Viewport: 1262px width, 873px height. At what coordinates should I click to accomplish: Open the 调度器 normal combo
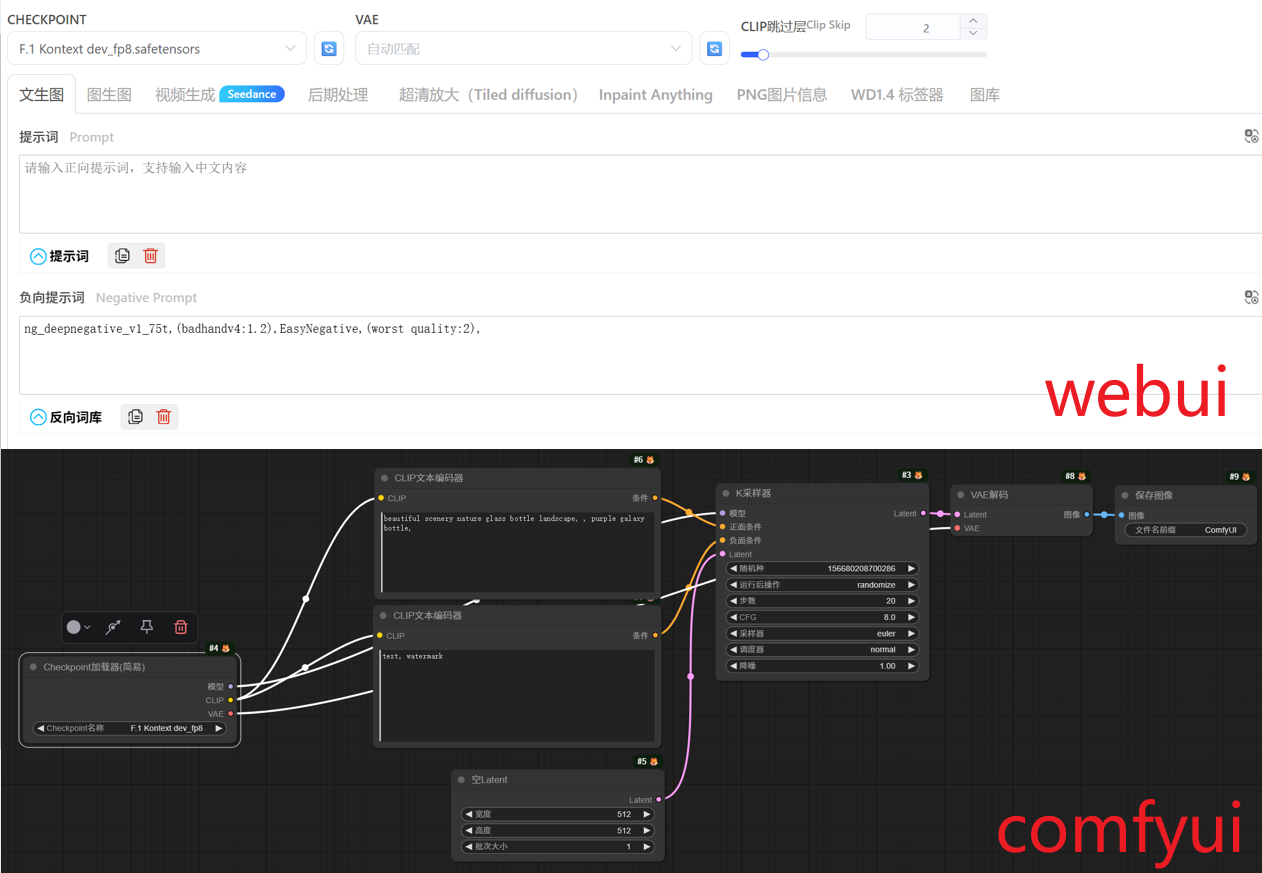click(822, 649)
